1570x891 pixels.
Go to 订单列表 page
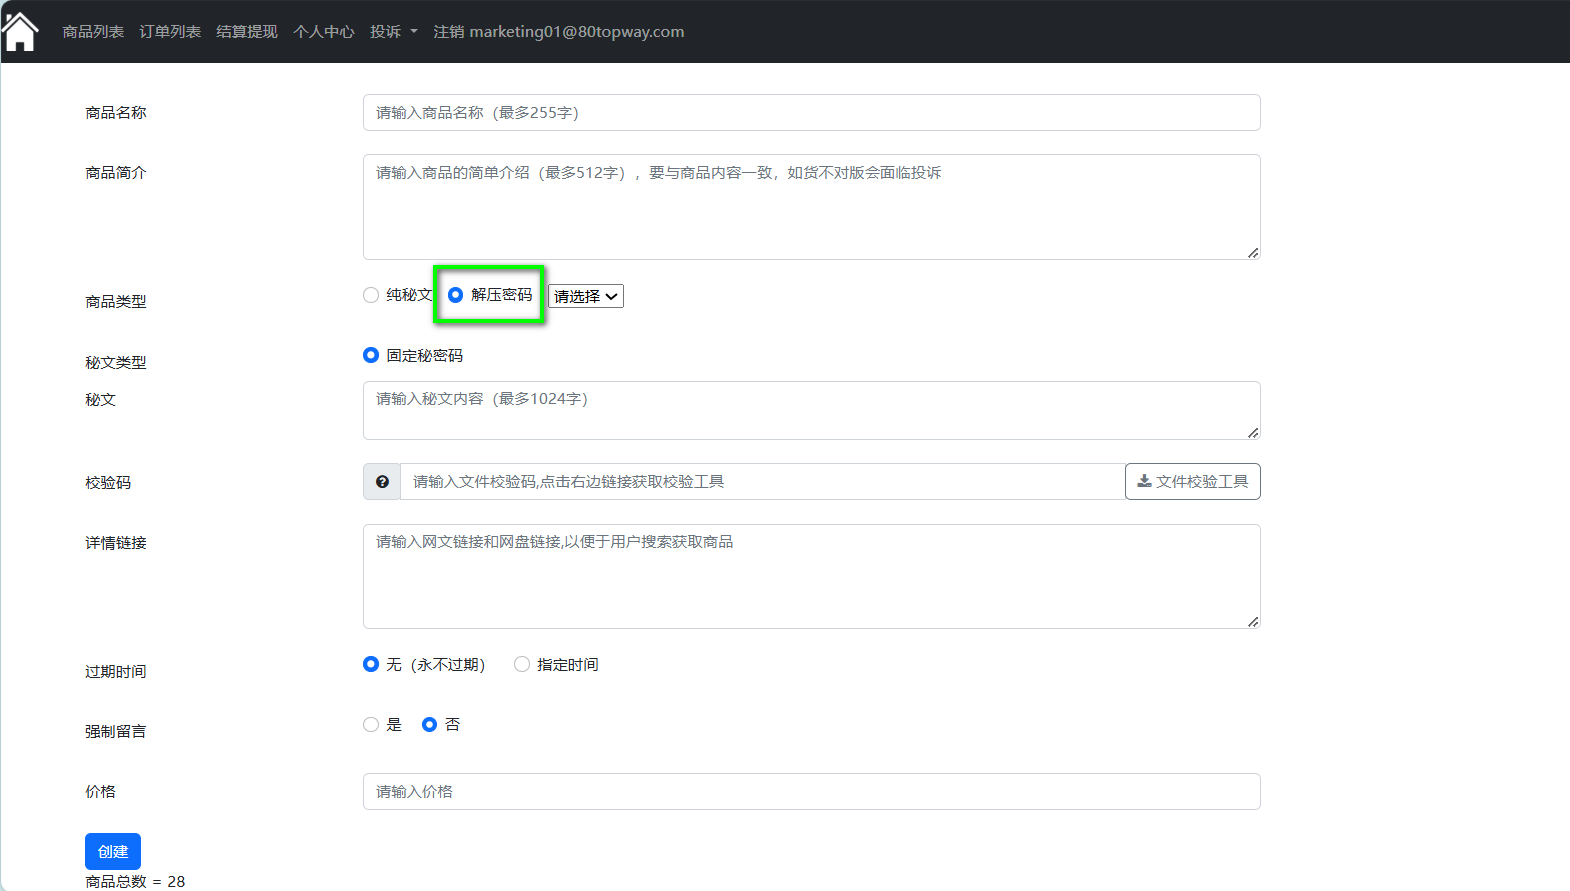coord(170,32)
